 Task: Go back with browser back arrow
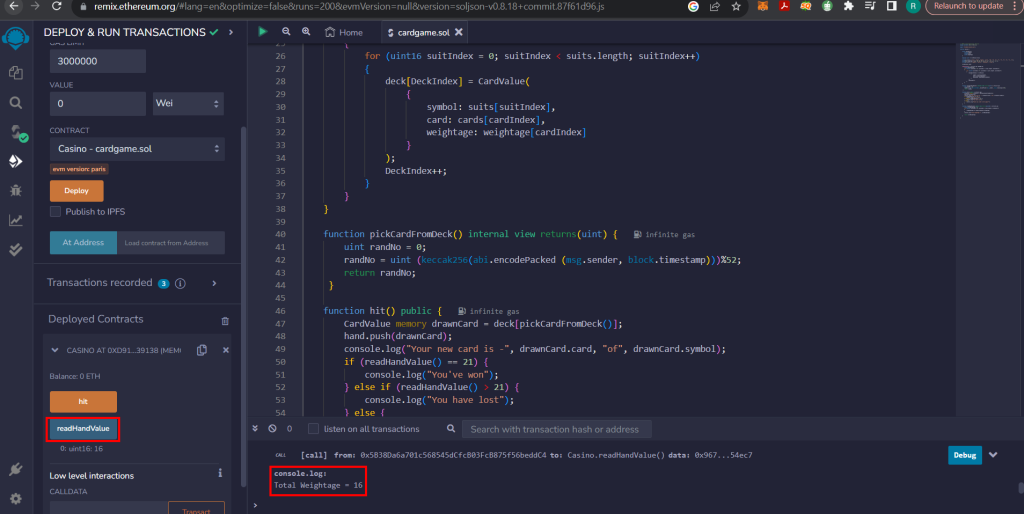14,6
